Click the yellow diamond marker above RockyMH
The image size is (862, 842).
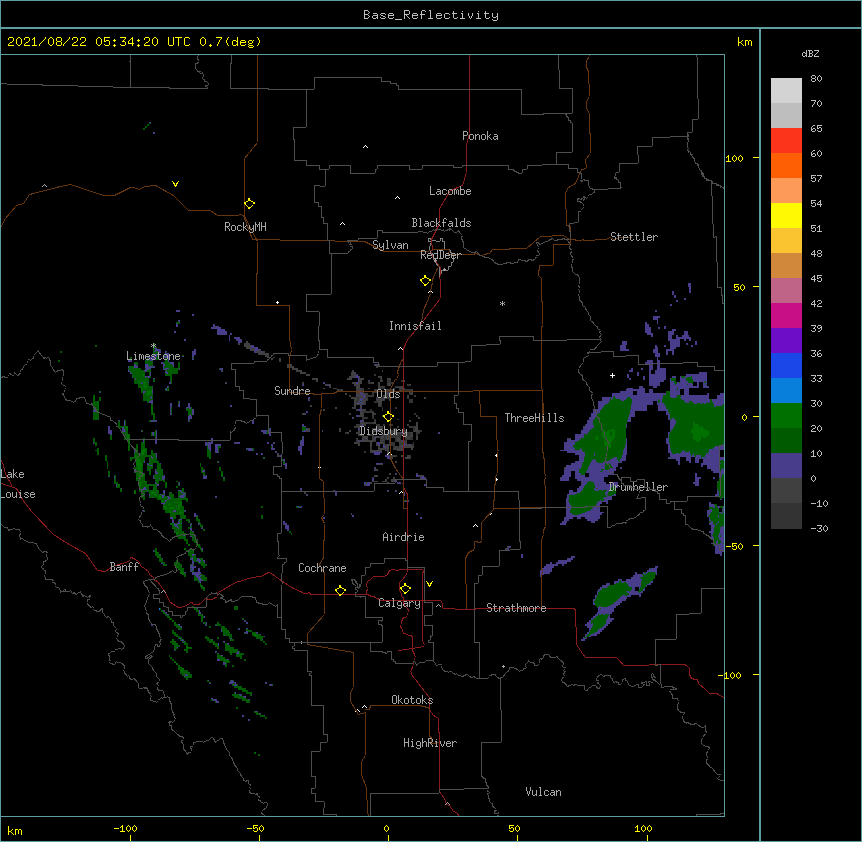249,204
